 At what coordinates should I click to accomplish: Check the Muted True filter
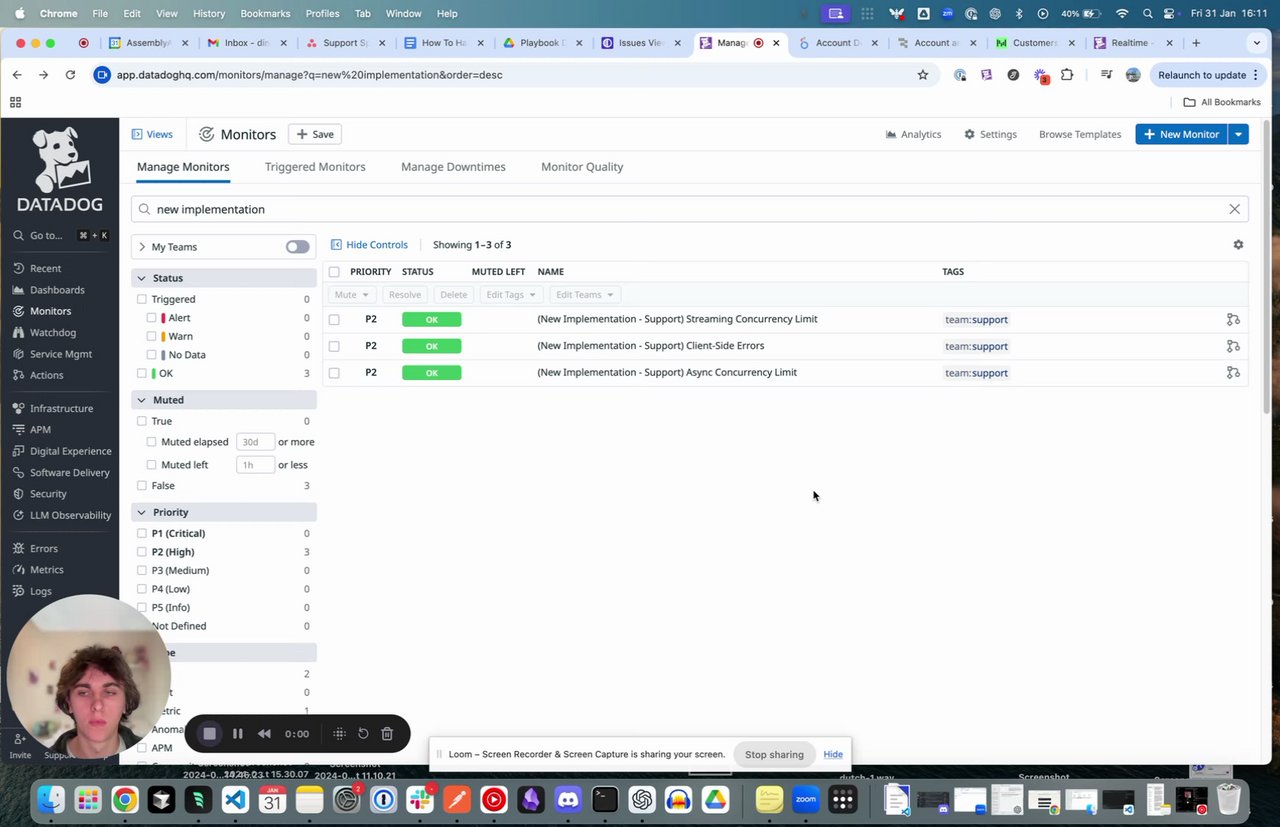tap(142, 421)
